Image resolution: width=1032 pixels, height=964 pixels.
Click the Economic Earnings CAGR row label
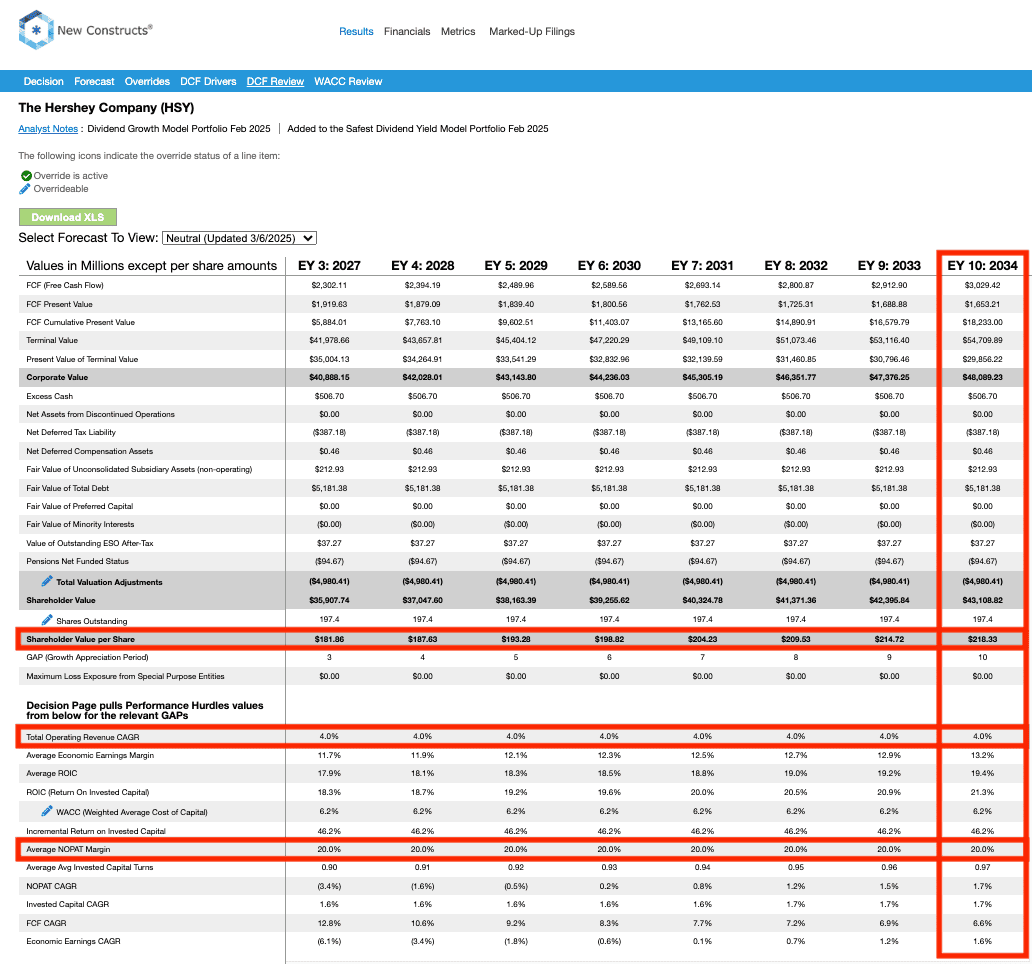(74, 942)
